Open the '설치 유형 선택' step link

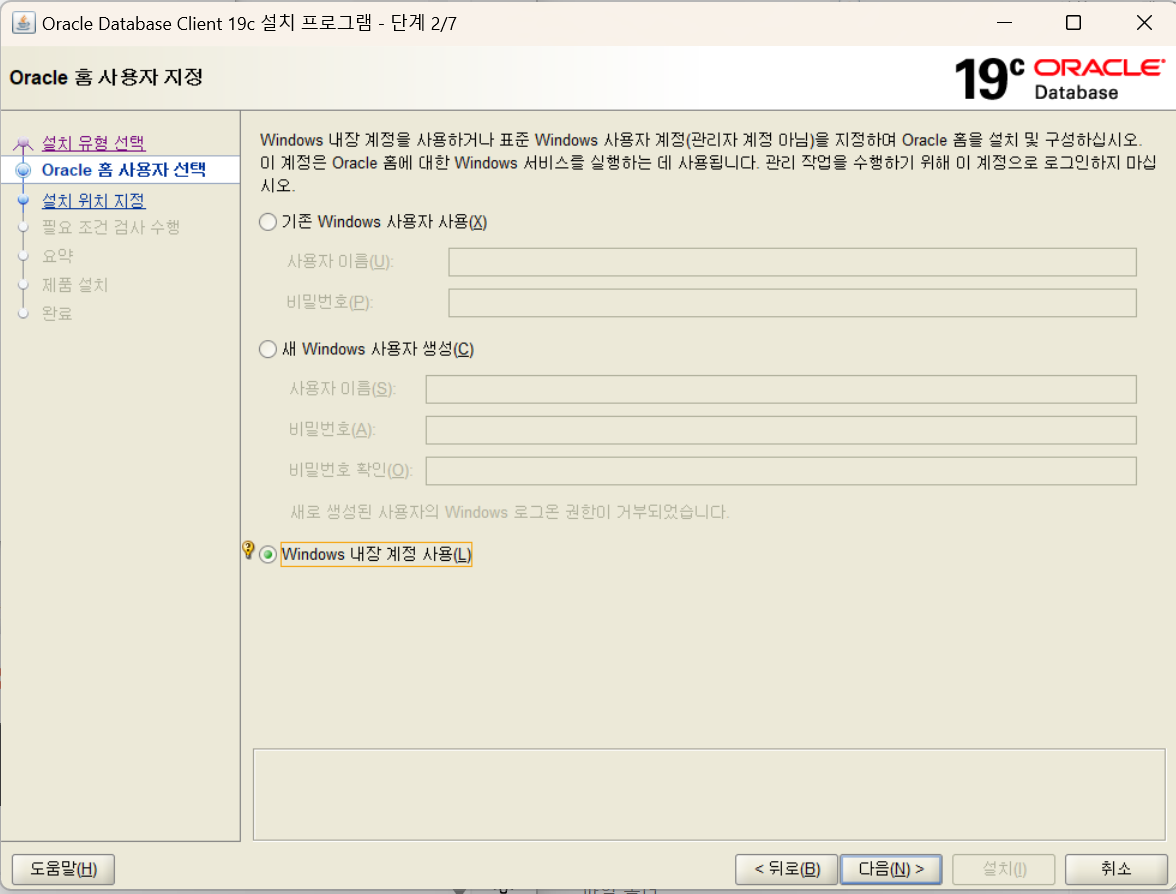point(94,142)
